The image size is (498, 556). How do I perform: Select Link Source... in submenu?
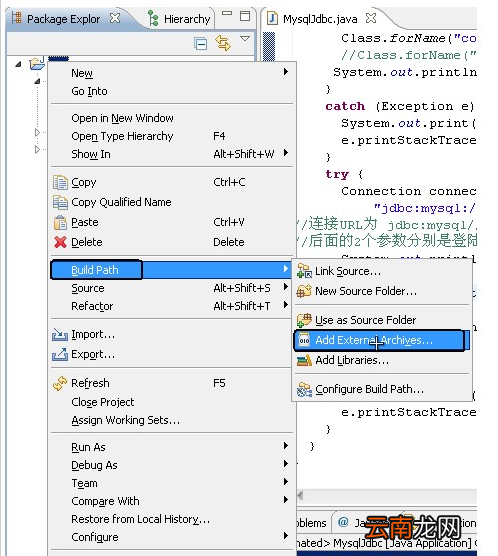pyautogui.click(x=382, y=271)
